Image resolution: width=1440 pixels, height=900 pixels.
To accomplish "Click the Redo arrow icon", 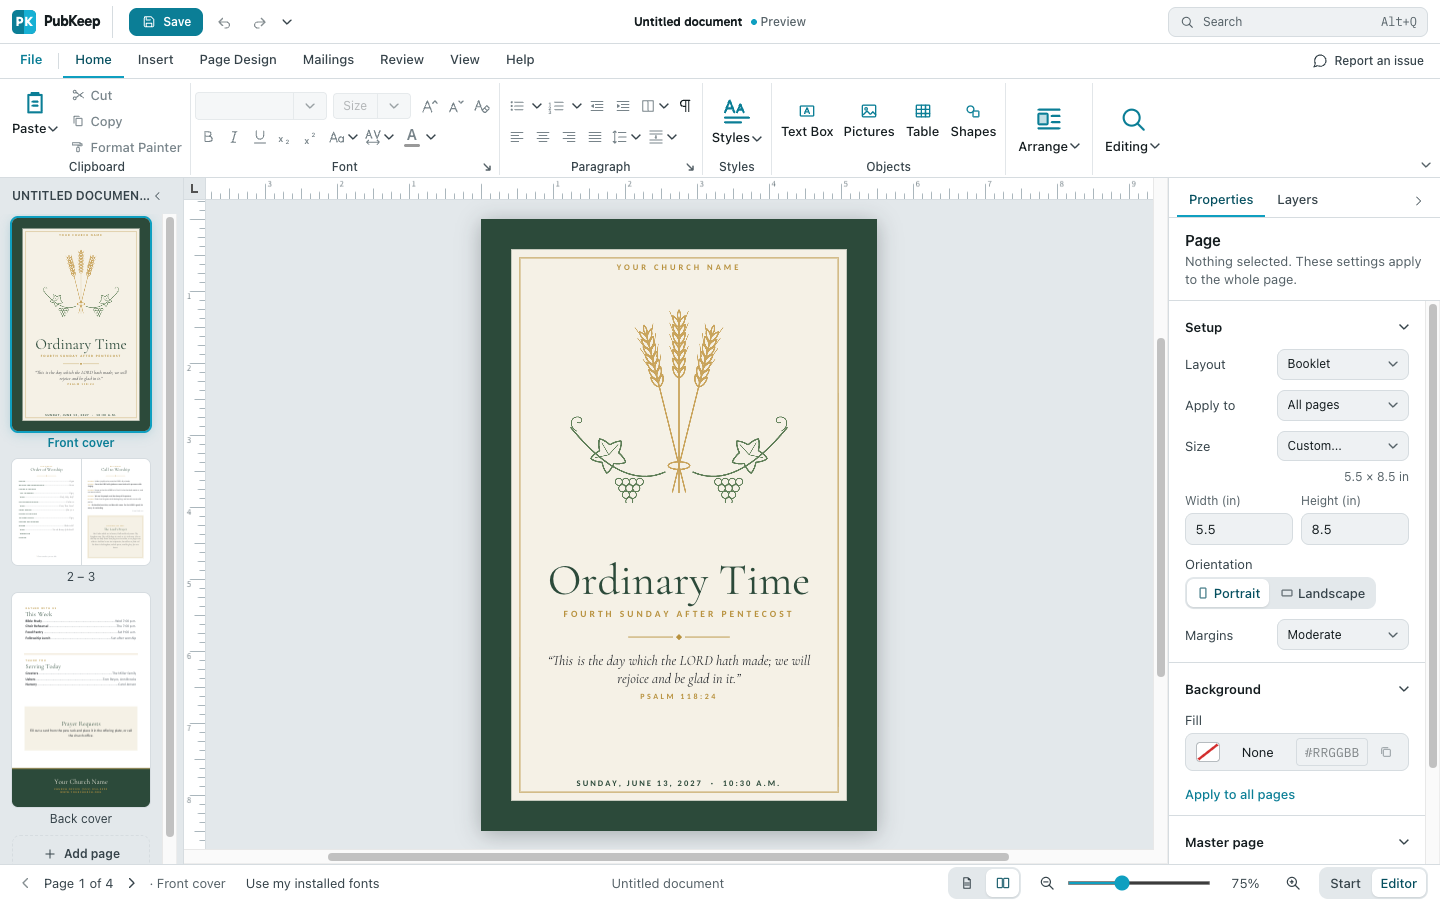I will pyautogui.click(x=259, y=22).
